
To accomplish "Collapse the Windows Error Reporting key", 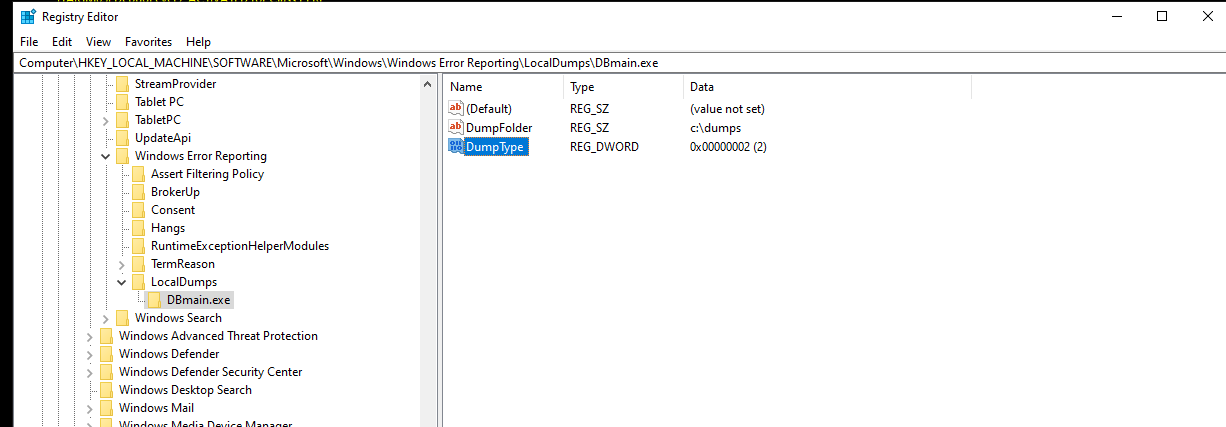I will [106, 156].
